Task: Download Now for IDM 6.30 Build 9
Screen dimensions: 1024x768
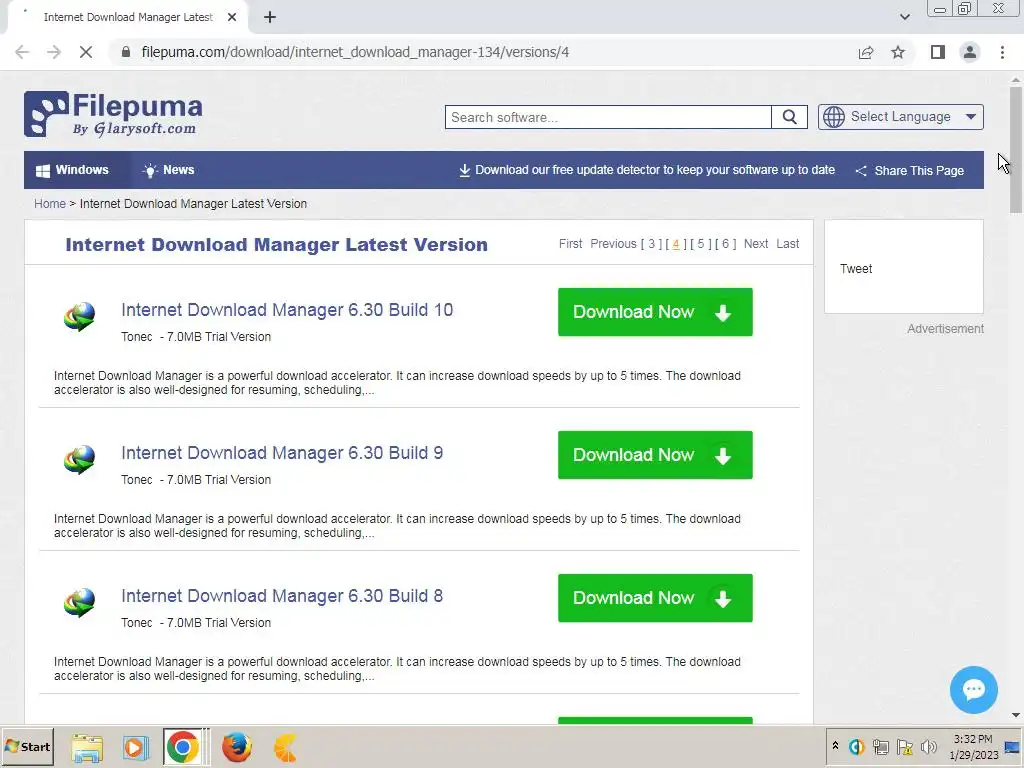Action: click(x=655, y=455)
